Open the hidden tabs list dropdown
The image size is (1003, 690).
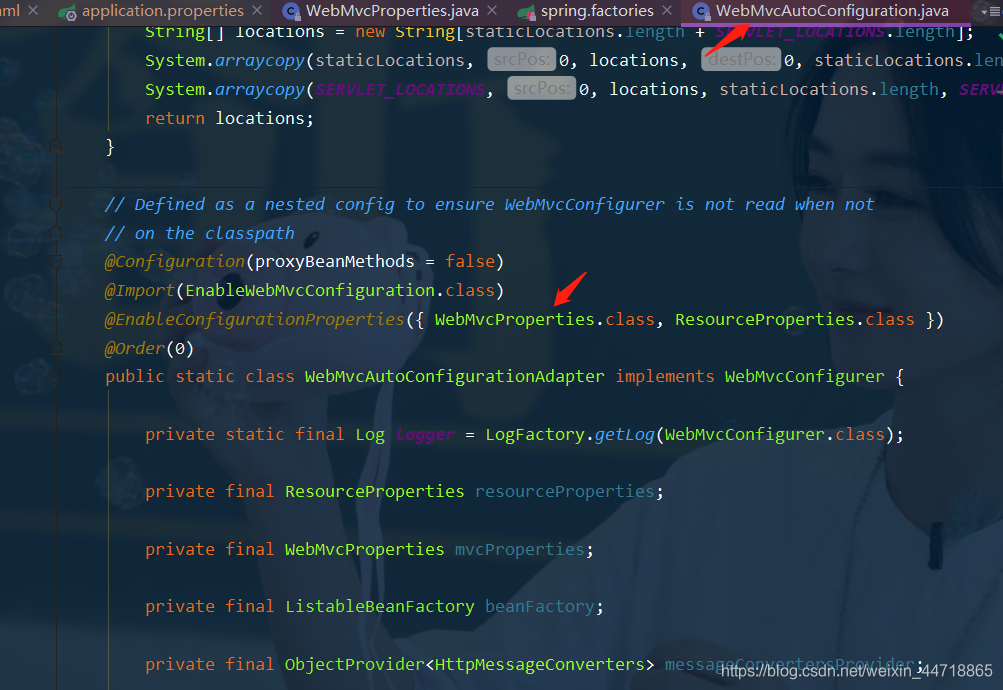tap(990, 11)
